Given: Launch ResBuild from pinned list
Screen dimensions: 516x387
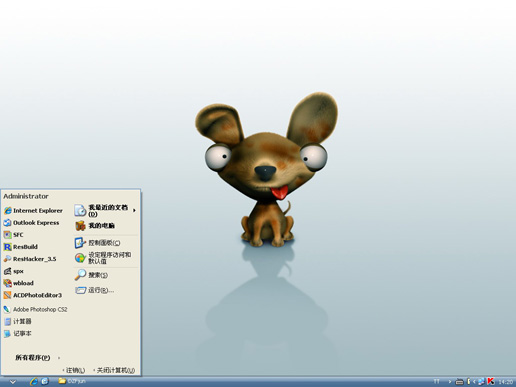Looking at the screenshot, I should tap(21, 247).
